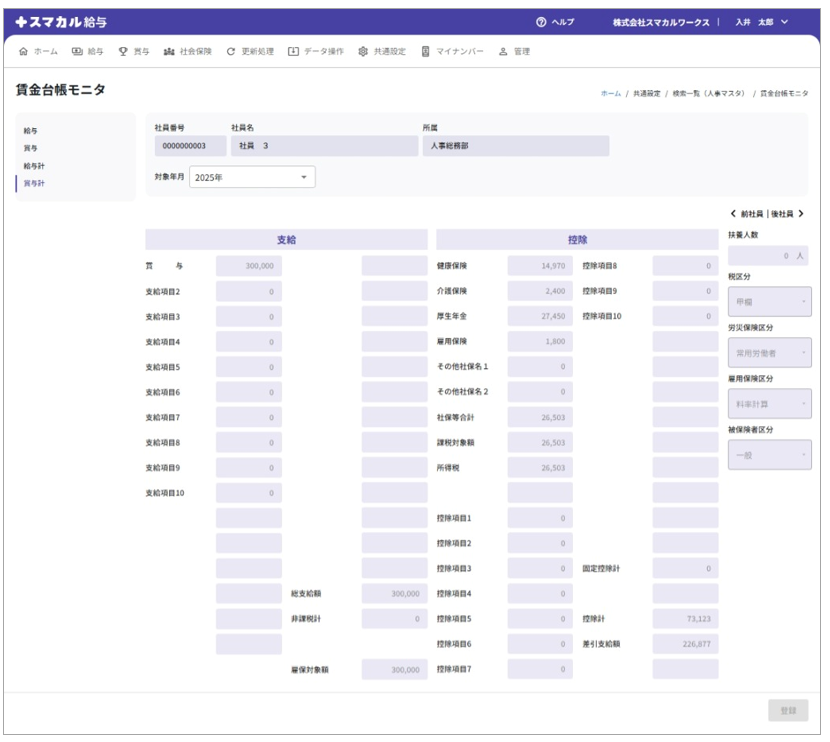Click the 賞与 bonus trophy icon
830x742 pixels.
coord(123,51)
